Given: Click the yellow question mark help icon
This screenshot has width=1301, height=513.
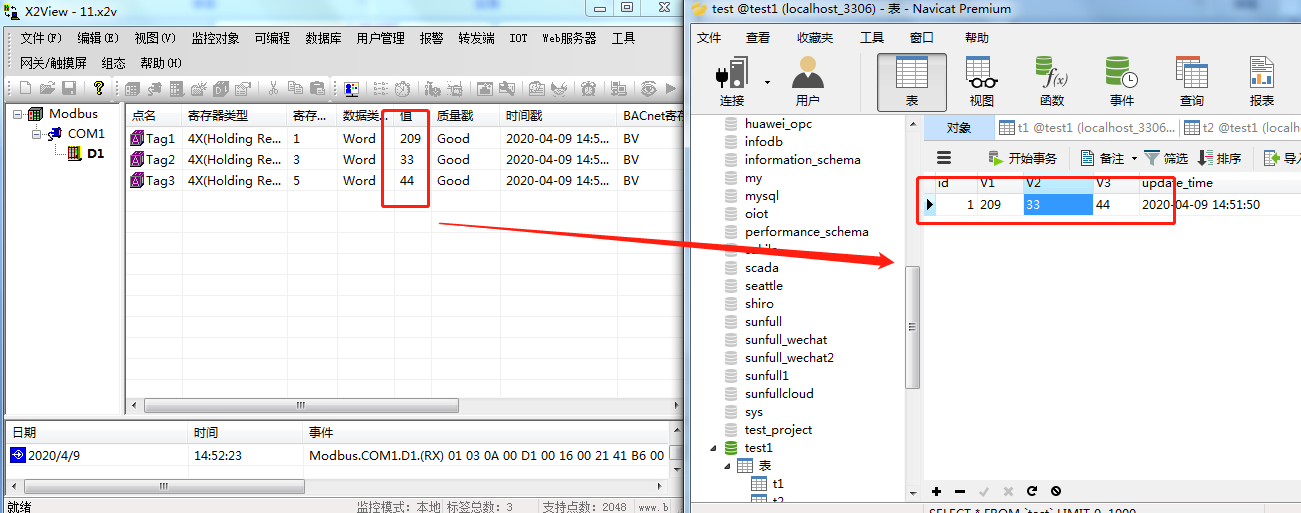Looking at the screenshot, I should [98, 88].
